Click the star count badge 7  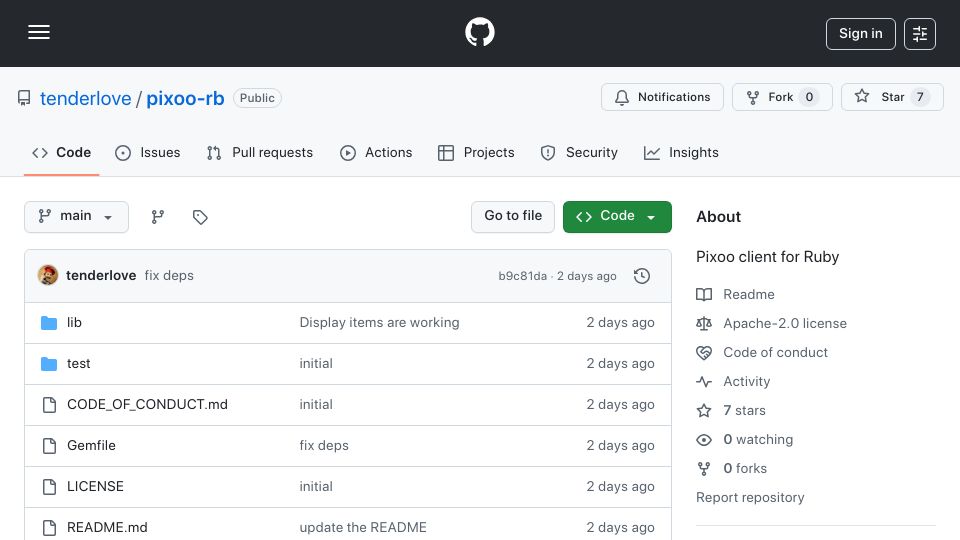(920, 97)
